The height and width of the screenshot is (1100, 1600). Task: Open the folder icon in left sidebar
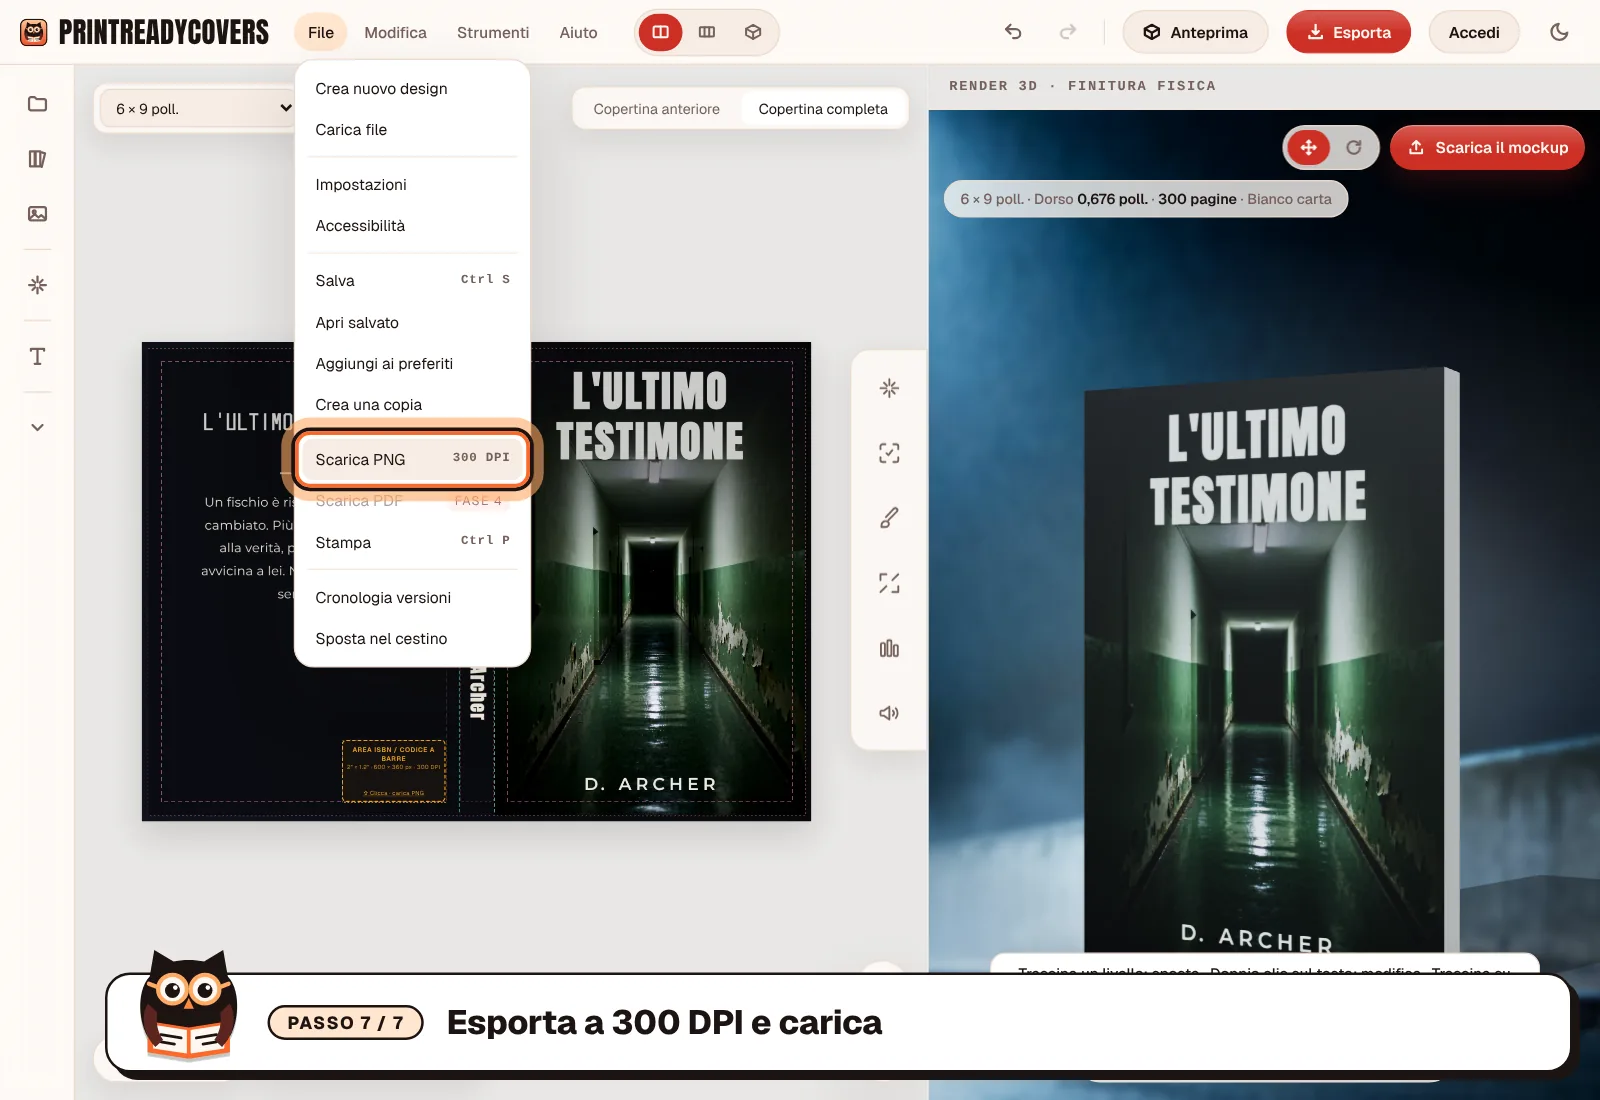(x=37, y=104)
